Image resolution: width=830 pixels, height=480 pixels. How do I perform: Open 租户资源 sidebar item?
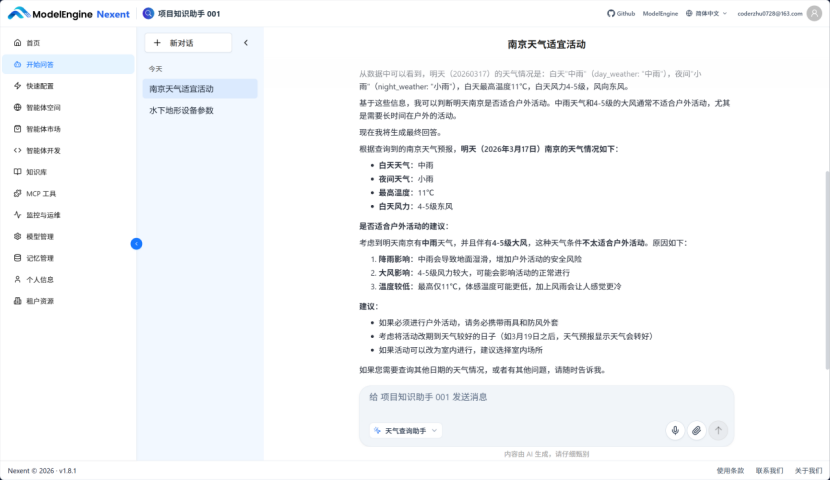(68, 301)
